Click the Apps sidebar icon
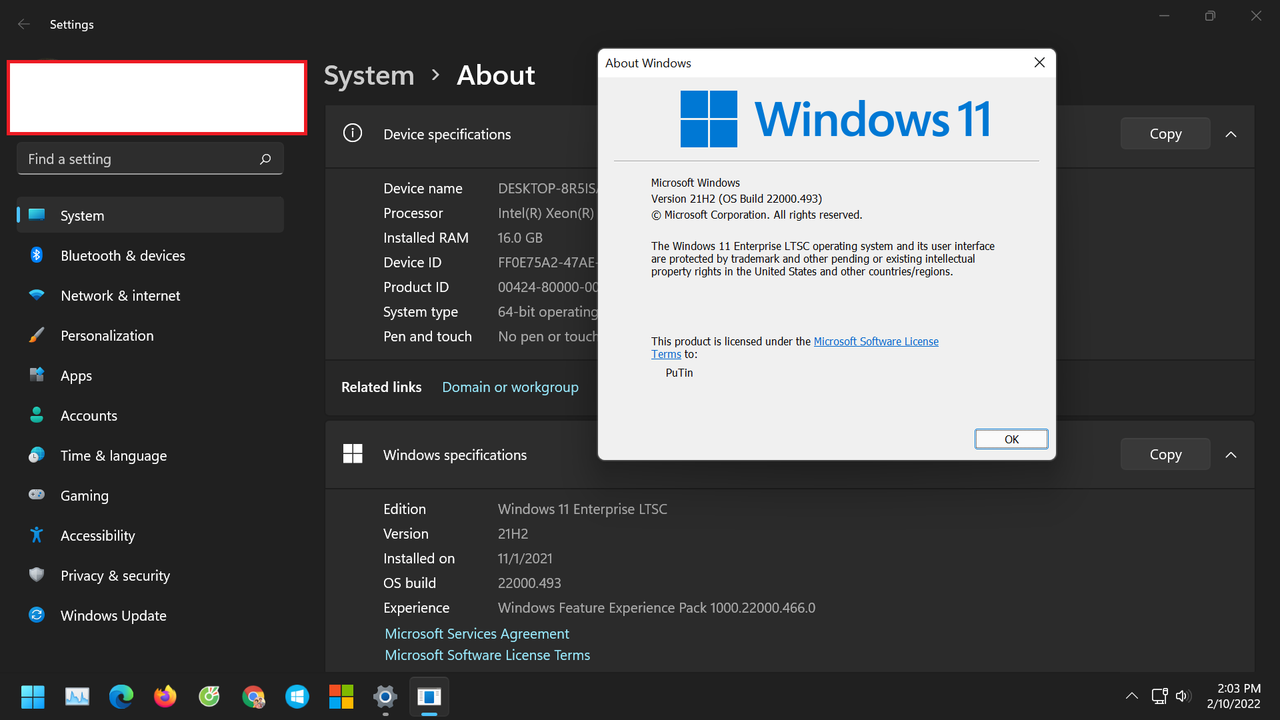Screen dimensions: 1280x720 click(x=36, y=375)
